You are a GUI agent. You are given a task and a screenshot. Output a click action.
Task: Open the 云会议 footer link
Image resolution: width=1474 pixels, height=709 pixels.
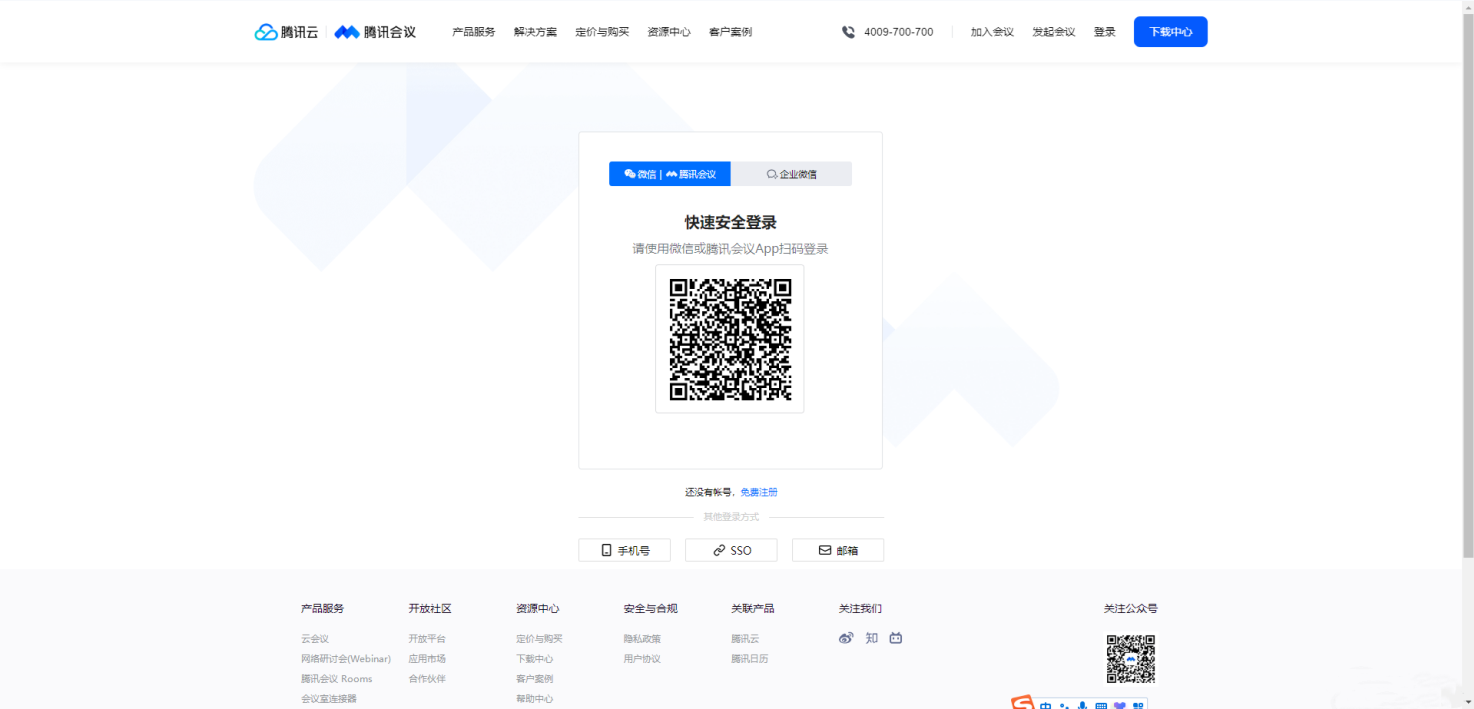[x=315, y=639]
